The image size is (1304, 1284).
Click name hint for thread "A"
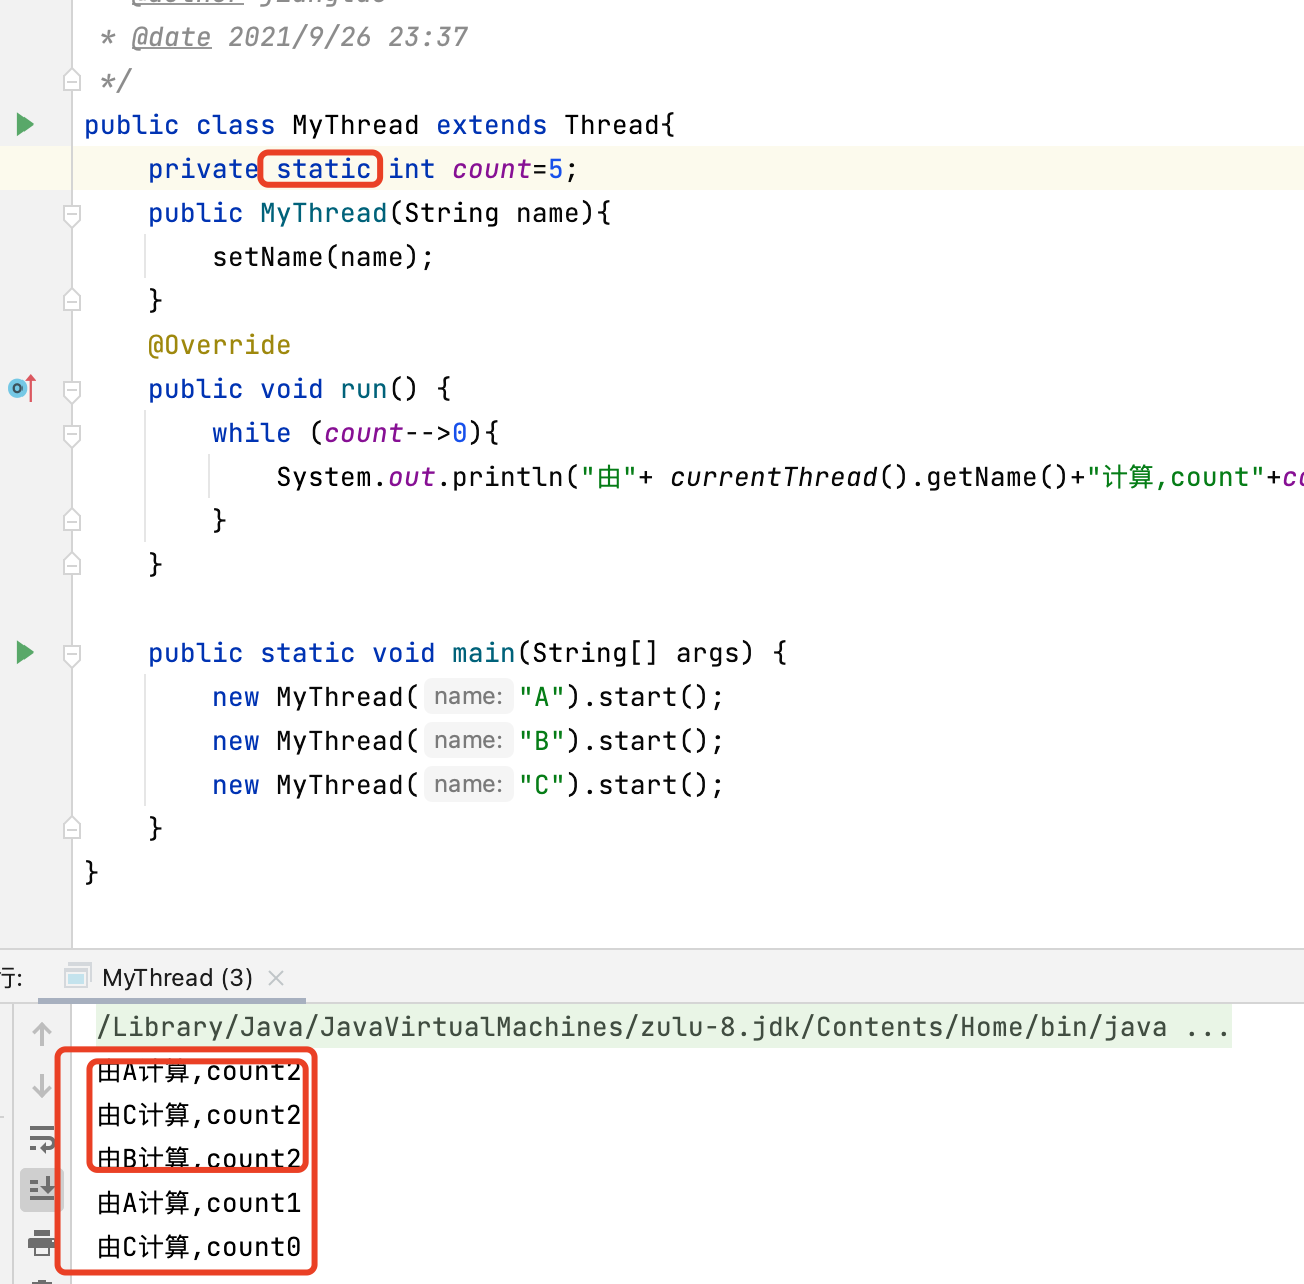[x=468, y=697]
